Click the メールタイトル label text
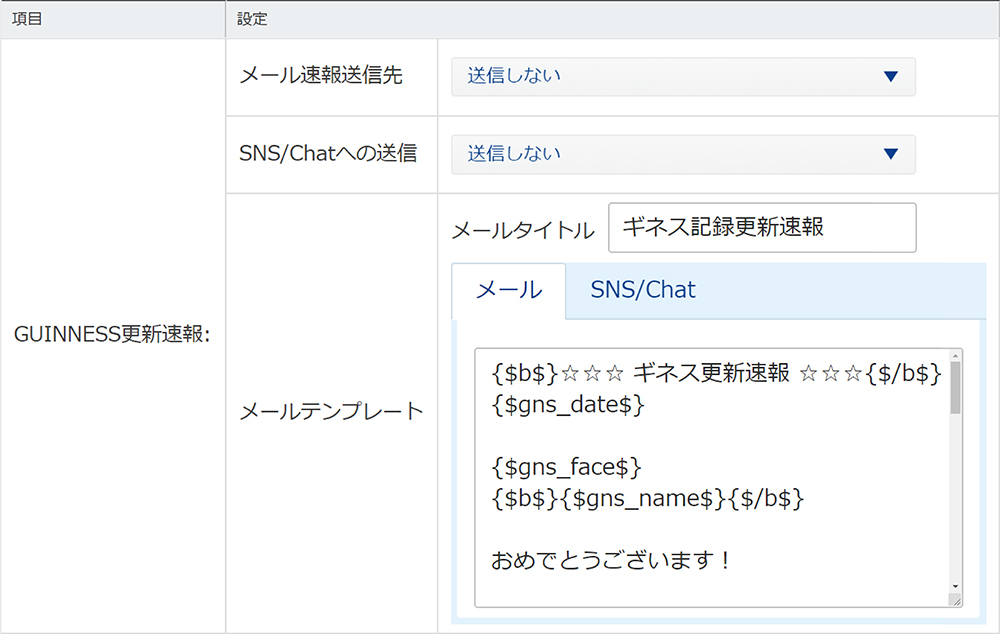 pos(522,231)
